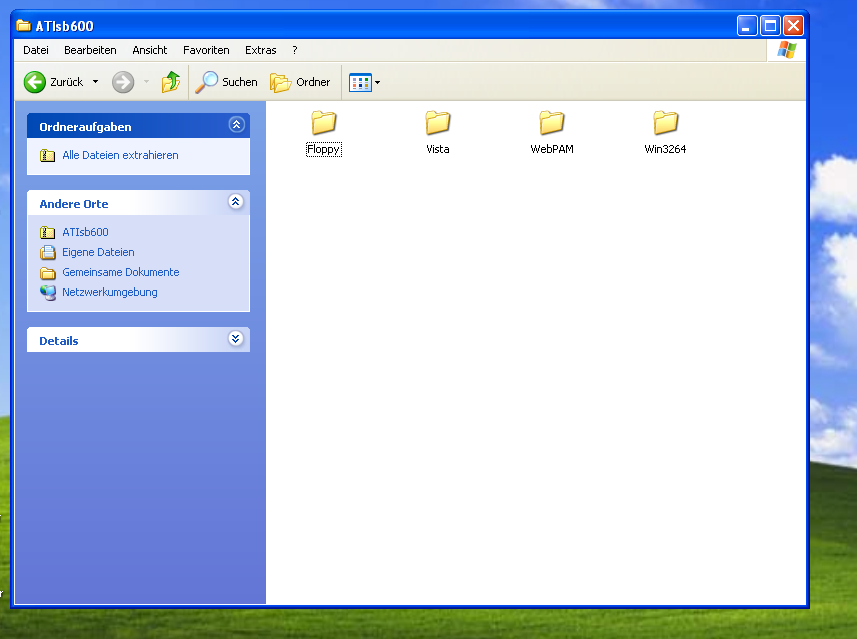Click the extract-all zip icon in Ordneraufgaben
The width and height of the screenshot is (857, 639).
tap(48, 156)
